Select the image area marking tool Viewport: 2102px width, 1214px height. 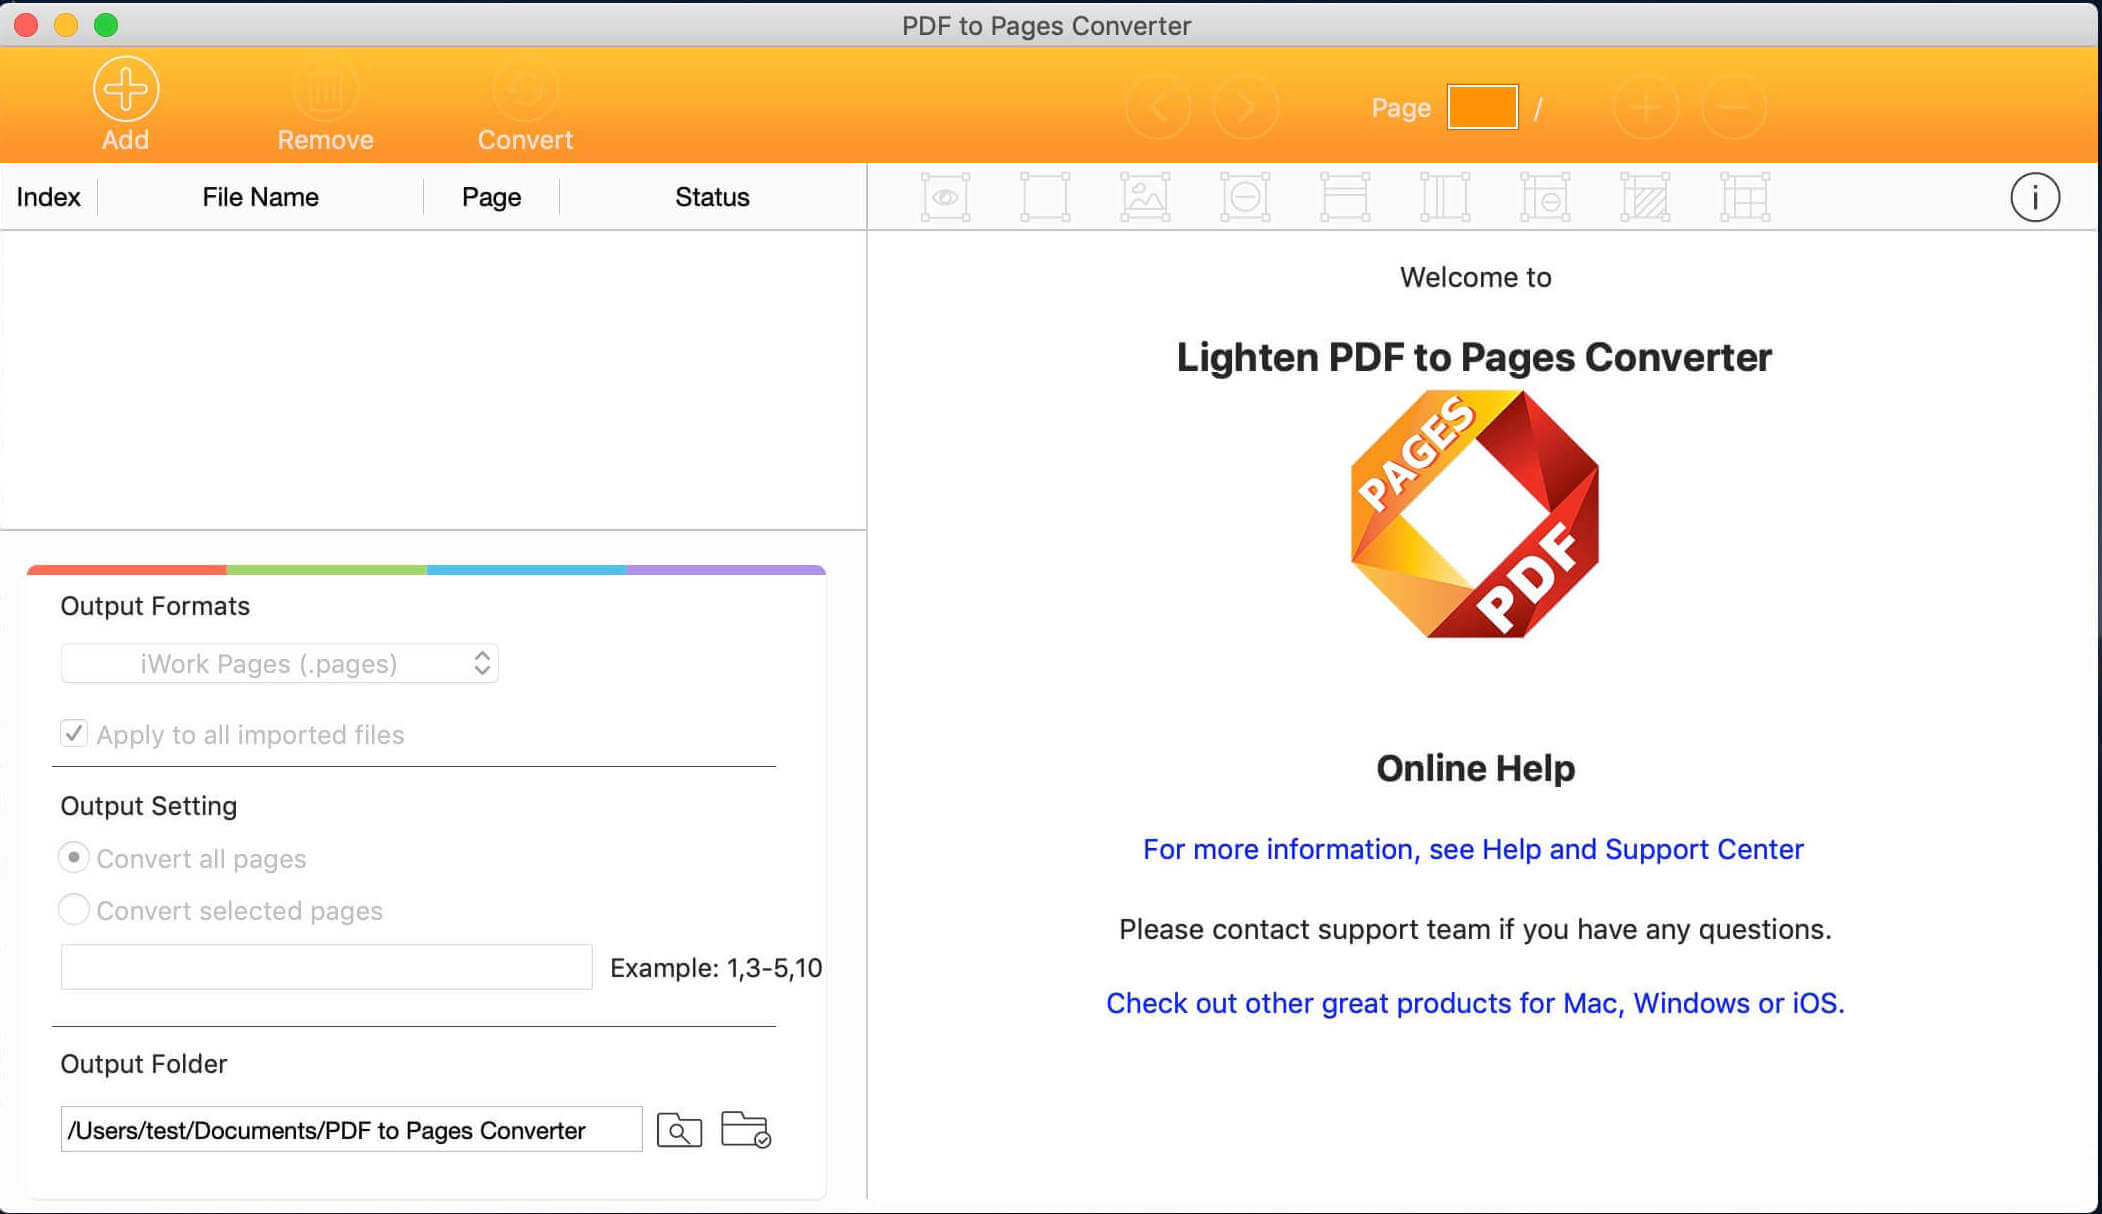pos(1145,197)
